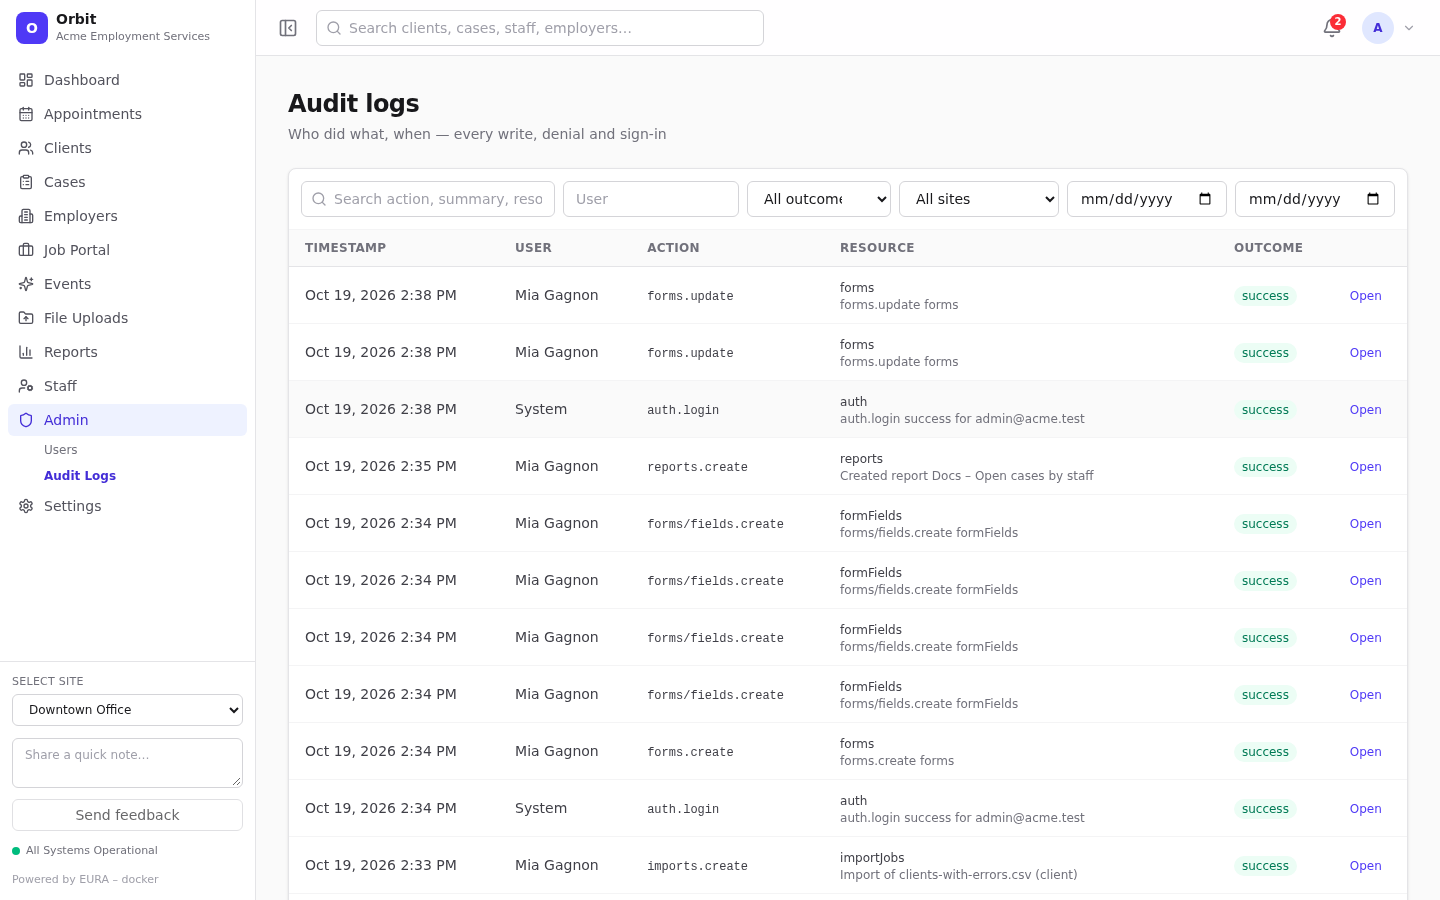Click the Job Portal briefcase icon
This screenshot has width=1440, height=900.
coord(26,250)
